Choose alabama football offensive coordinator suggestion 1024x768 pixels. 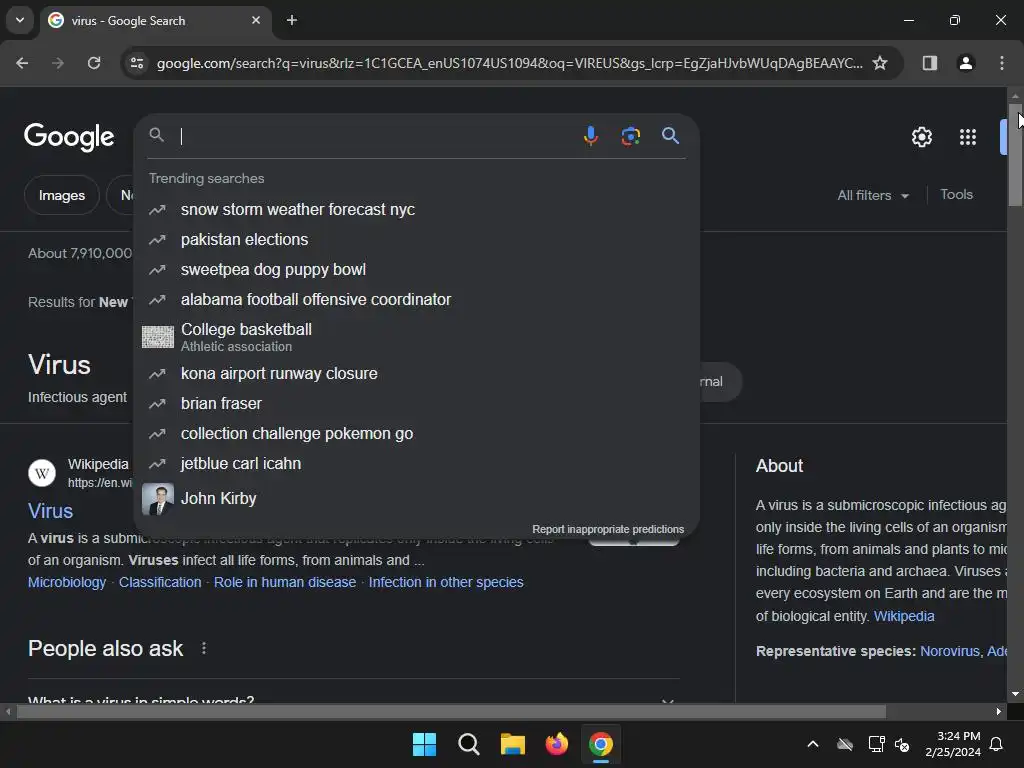click(x=417, y=300)
